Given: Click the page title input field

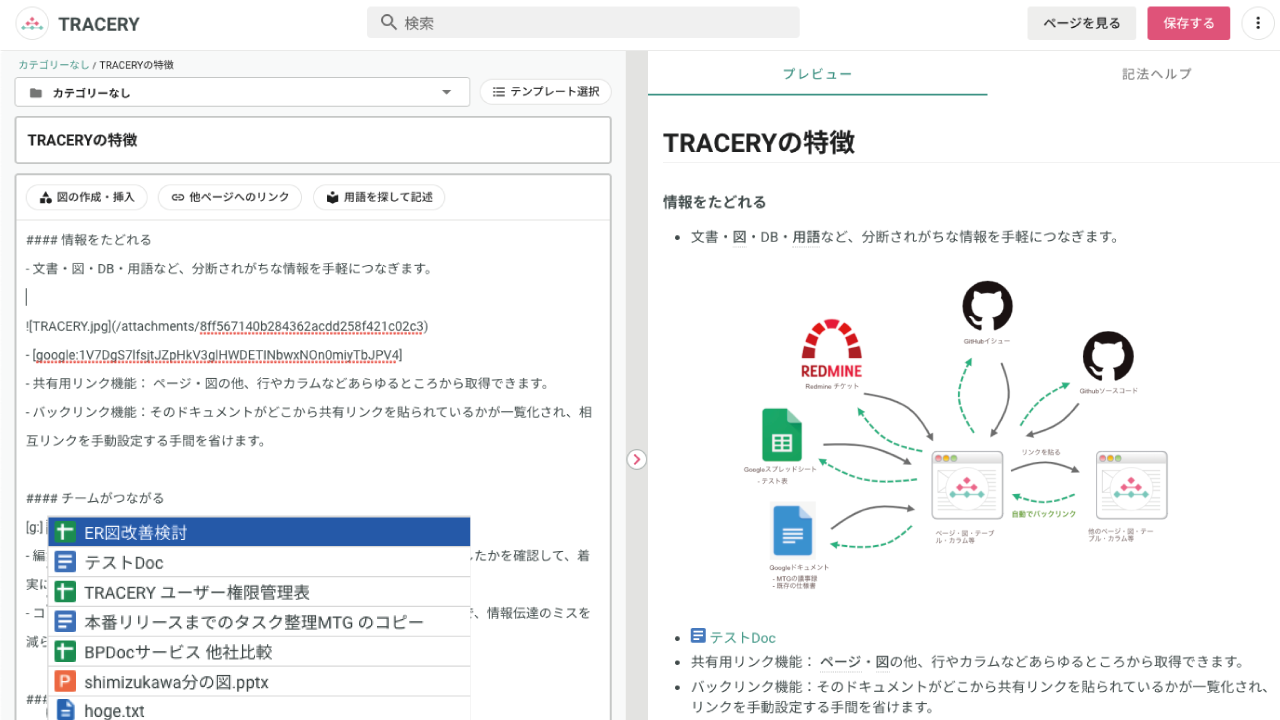Looking at the screenshot, I should 313,141.
